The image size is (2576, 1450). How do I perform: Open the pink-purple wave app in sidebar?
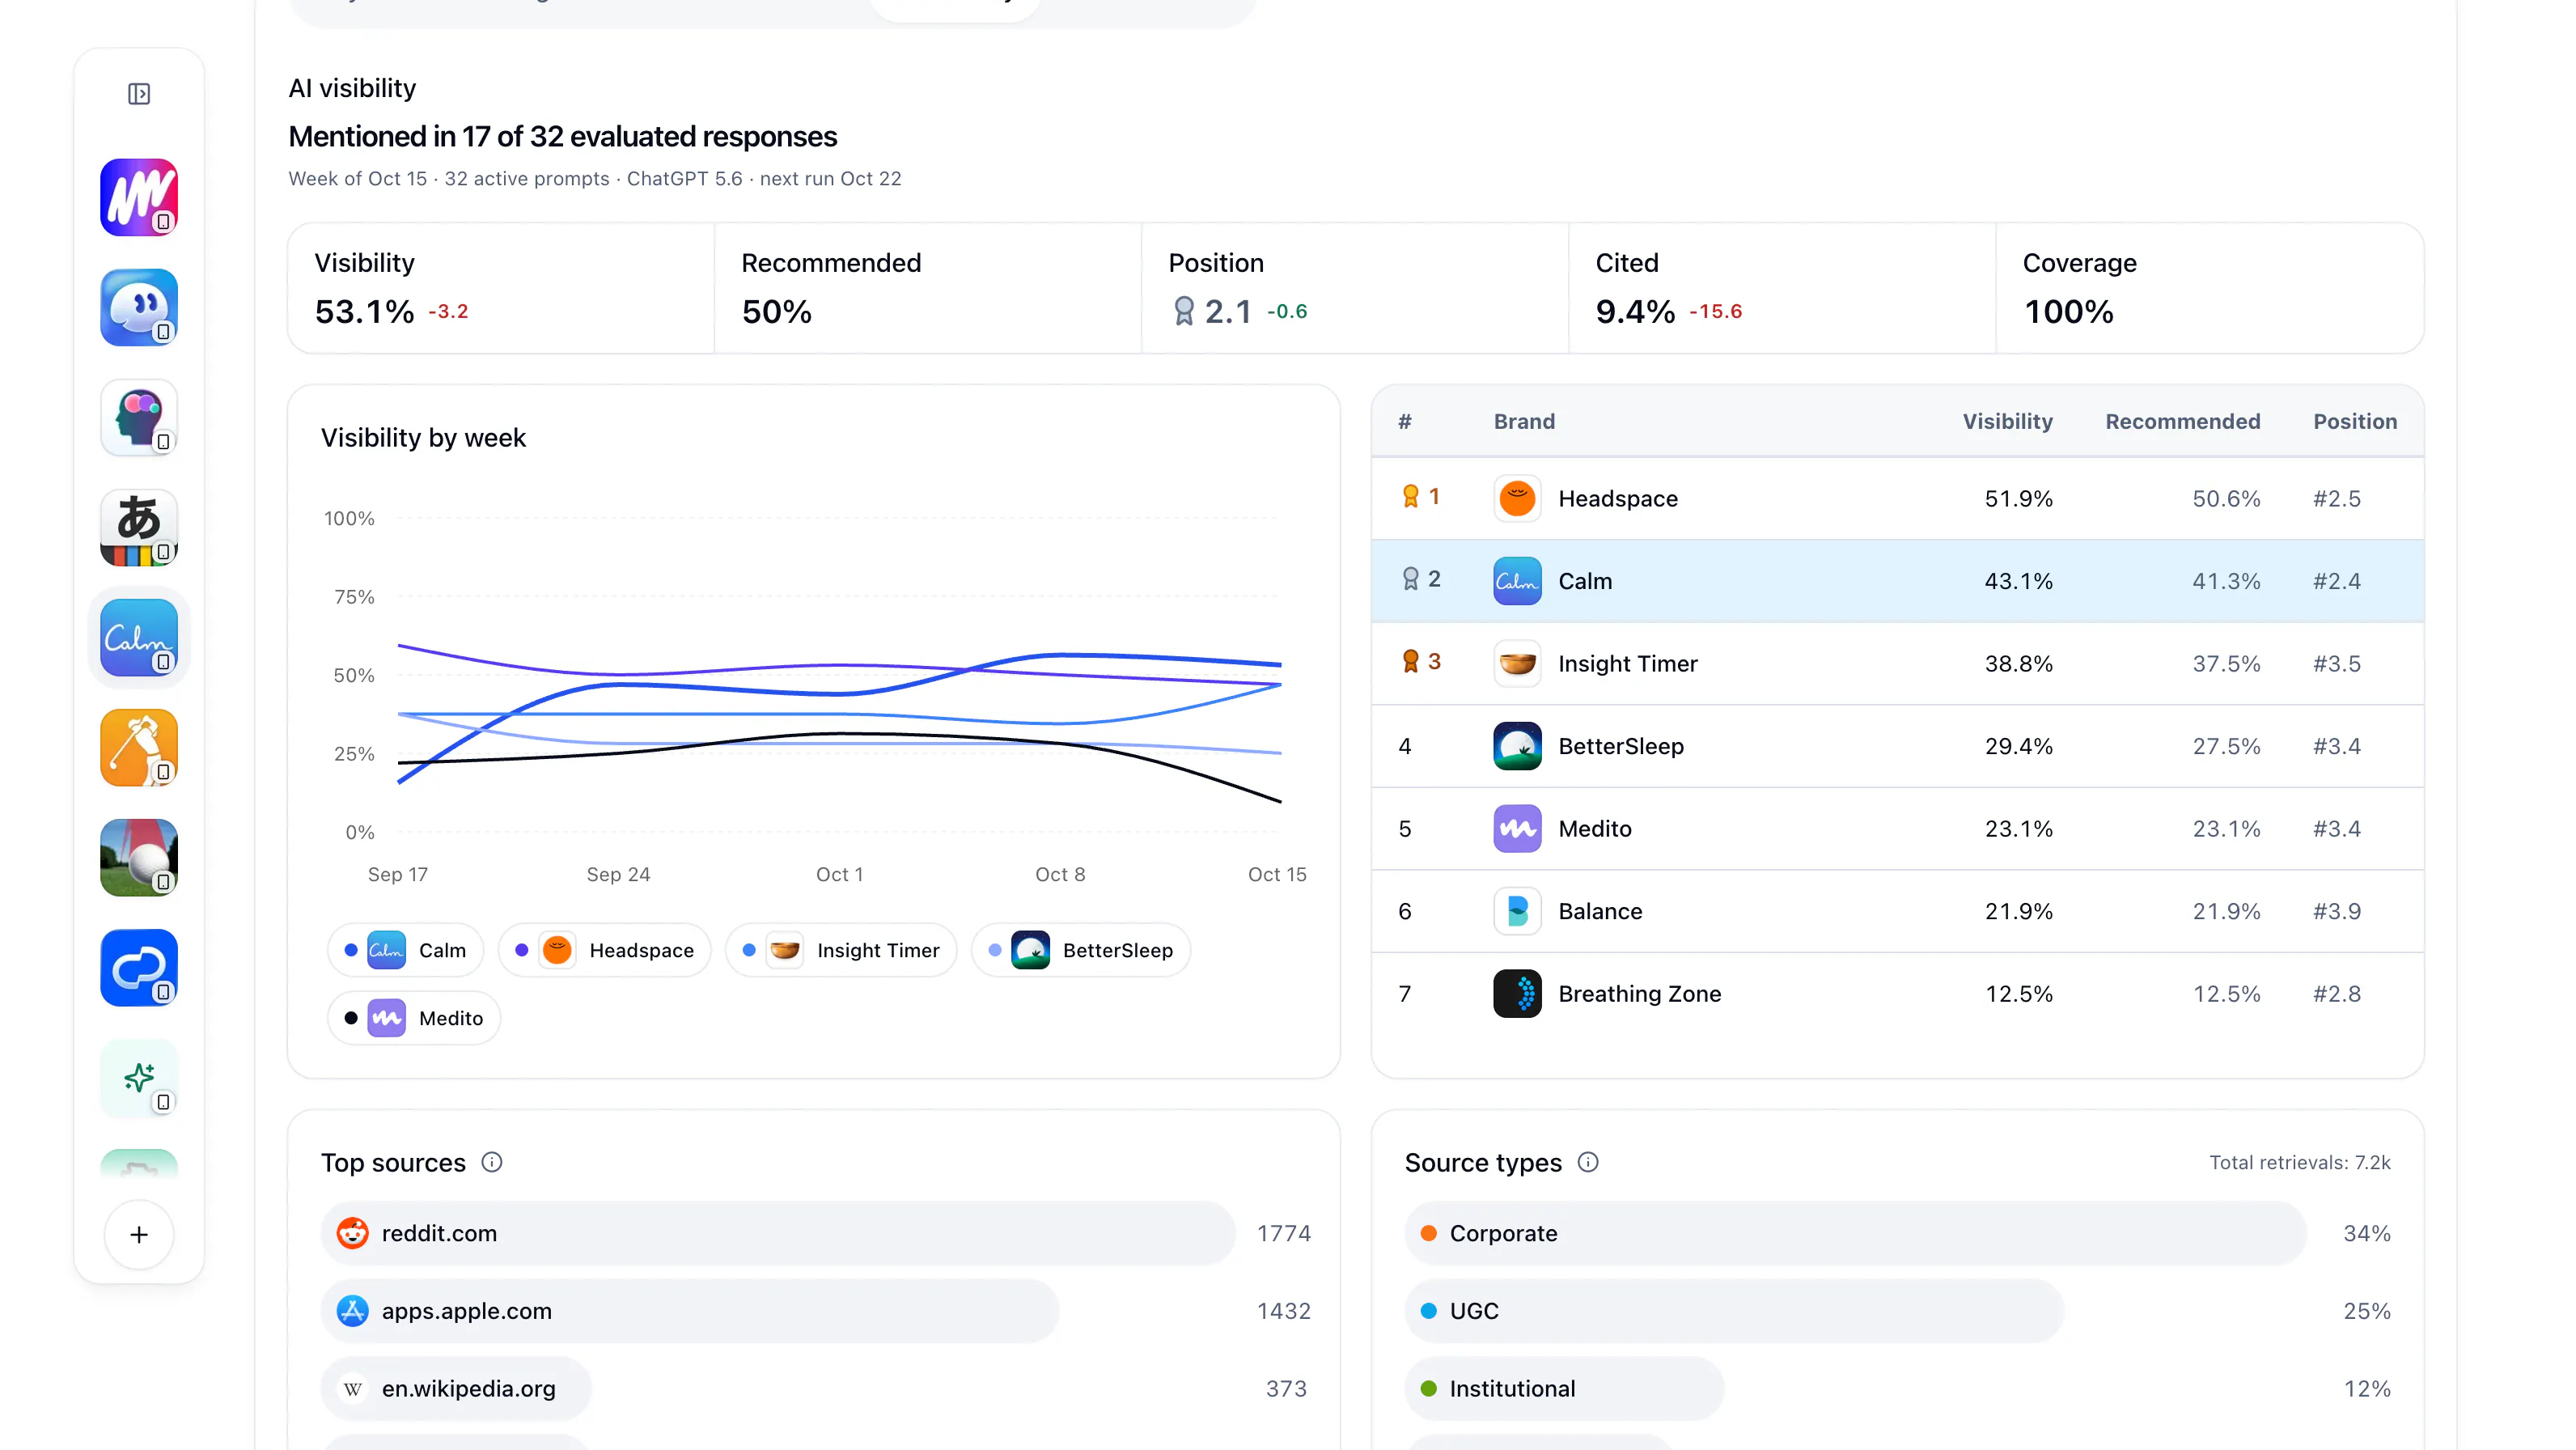click(139, 197)
